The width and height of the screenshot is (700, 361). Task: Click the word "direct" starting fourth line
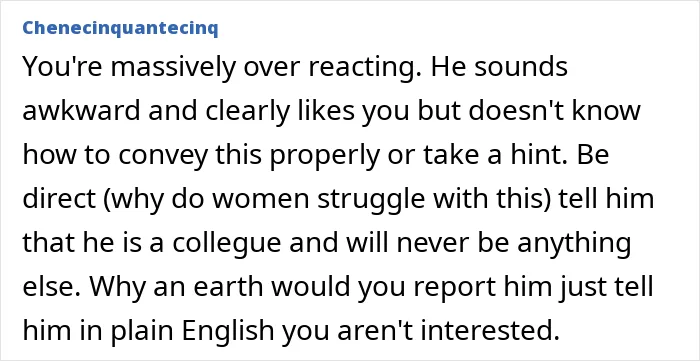click(x=59, y=199)
